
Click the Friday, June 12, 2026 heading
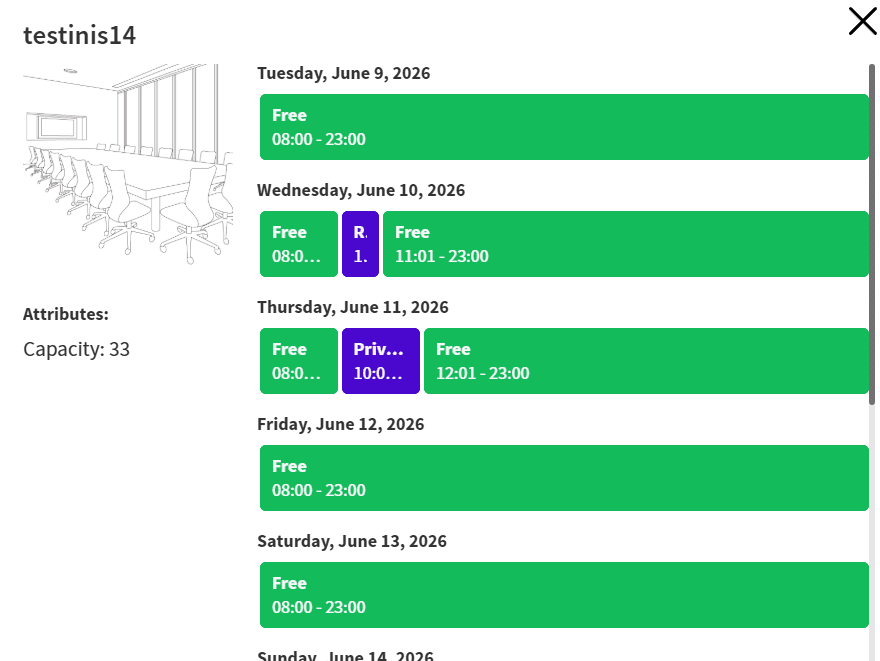341,424
